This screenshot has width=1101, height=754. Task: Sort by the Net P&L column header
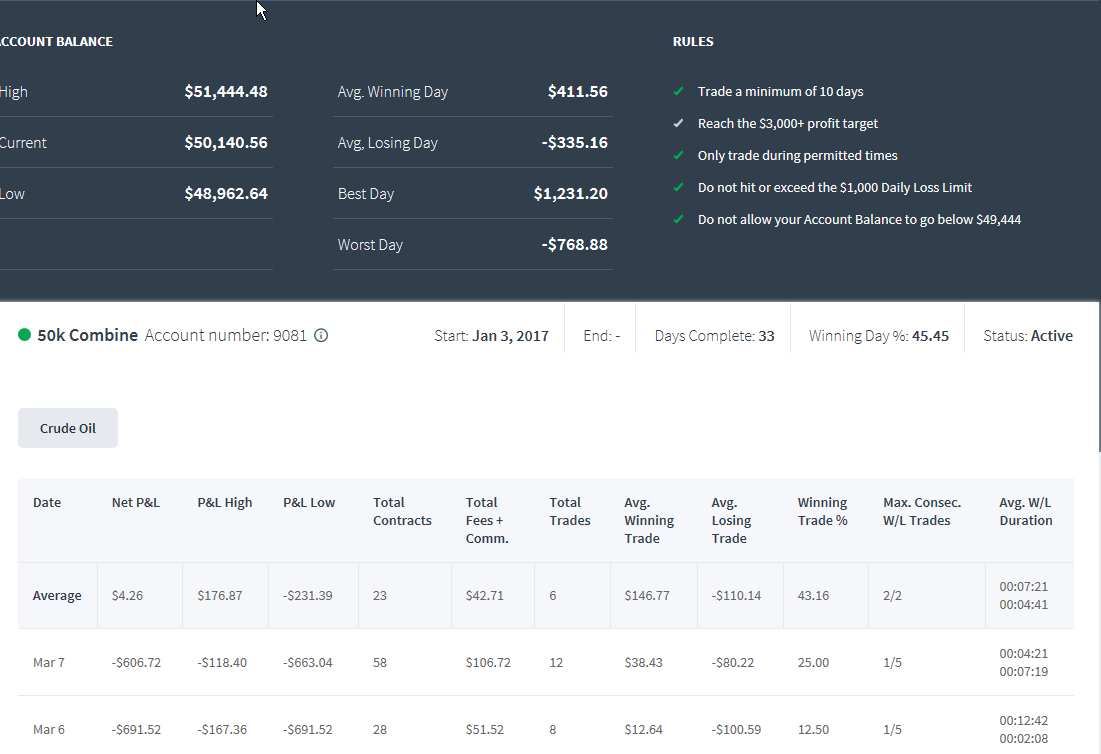136,503
